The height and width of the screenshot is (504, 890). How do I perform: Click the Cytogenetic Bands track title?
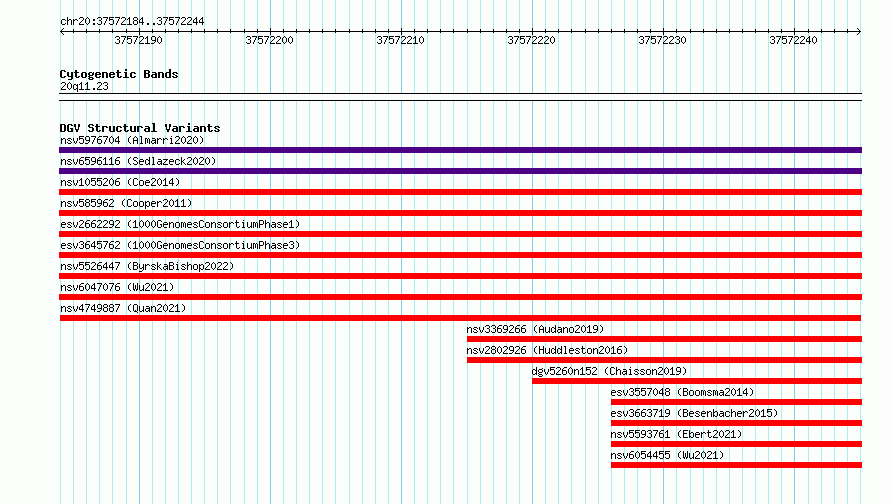click(119, 74)
